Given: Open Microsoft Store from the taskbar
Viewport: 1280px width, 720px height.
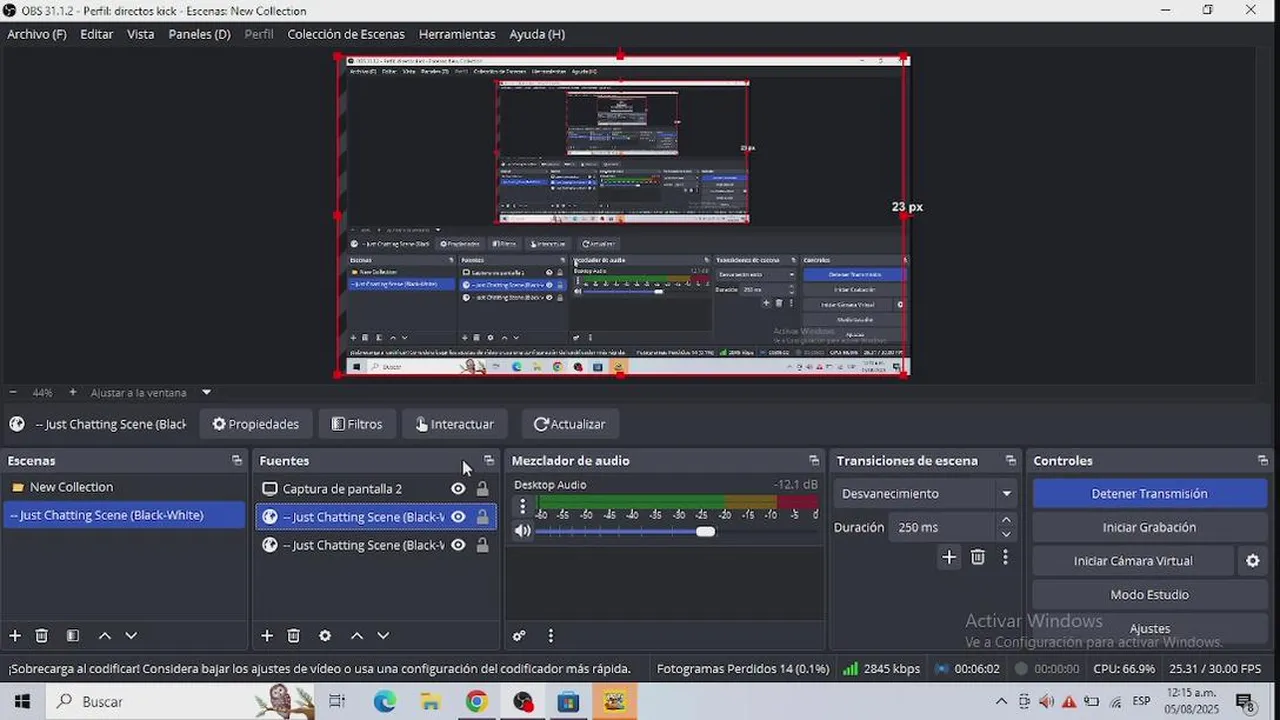Looking at the screenshot, I should (568, 702).
